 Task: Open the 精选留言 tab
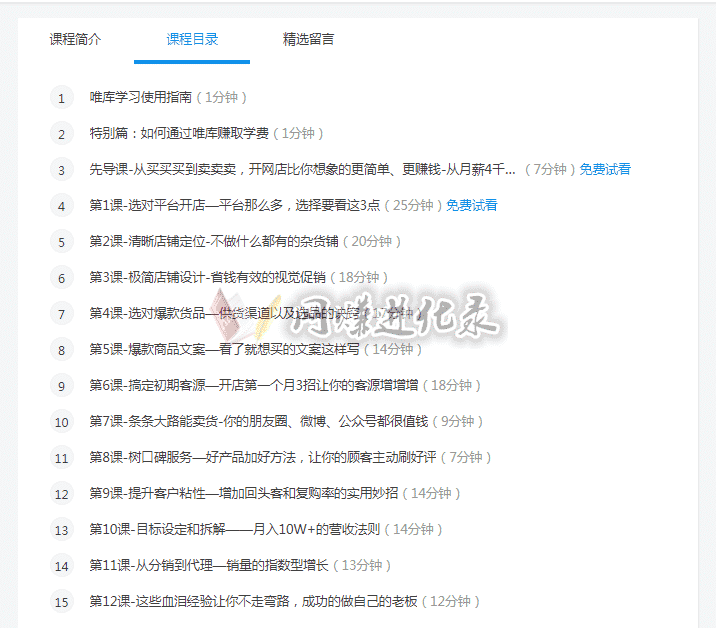point(309,39)
